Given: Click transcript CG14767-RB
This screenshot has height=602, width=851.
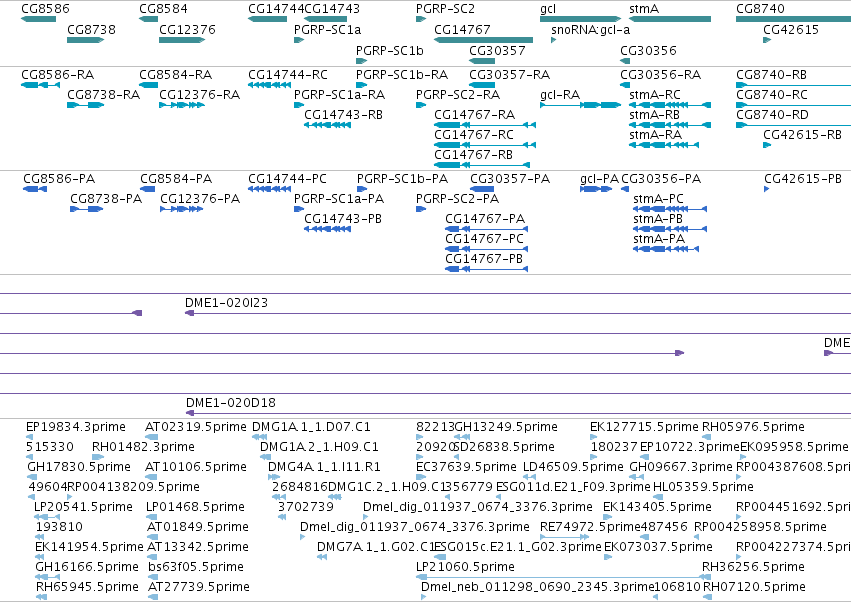Looking at the screenshot, I should tap(482, 165).
